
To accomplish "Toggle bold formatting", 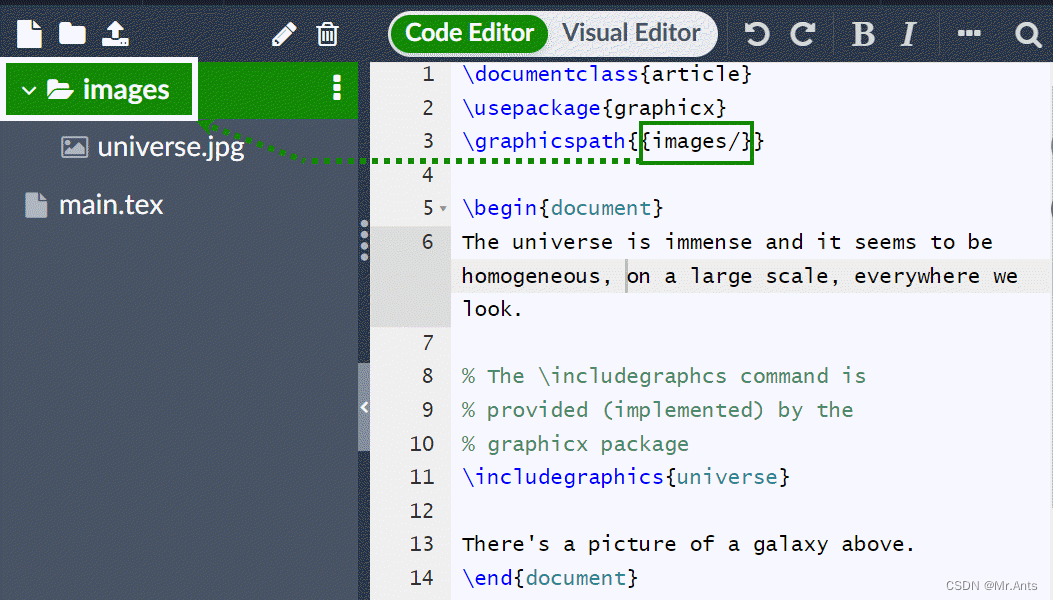I will pyautogui.click(x=862, y=33).
